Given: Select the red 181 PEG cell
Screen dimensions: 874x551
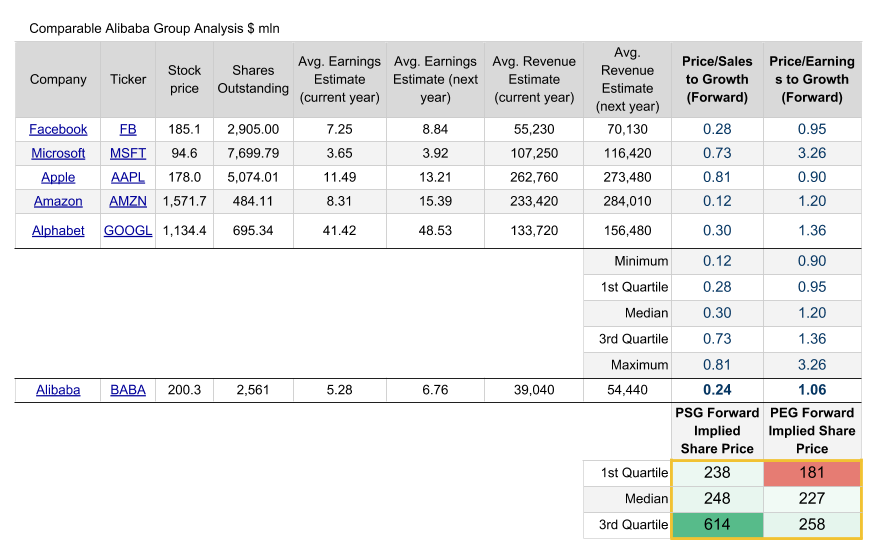Looking at the screenshot, I should pyautogui.click(x=811, y=472).
